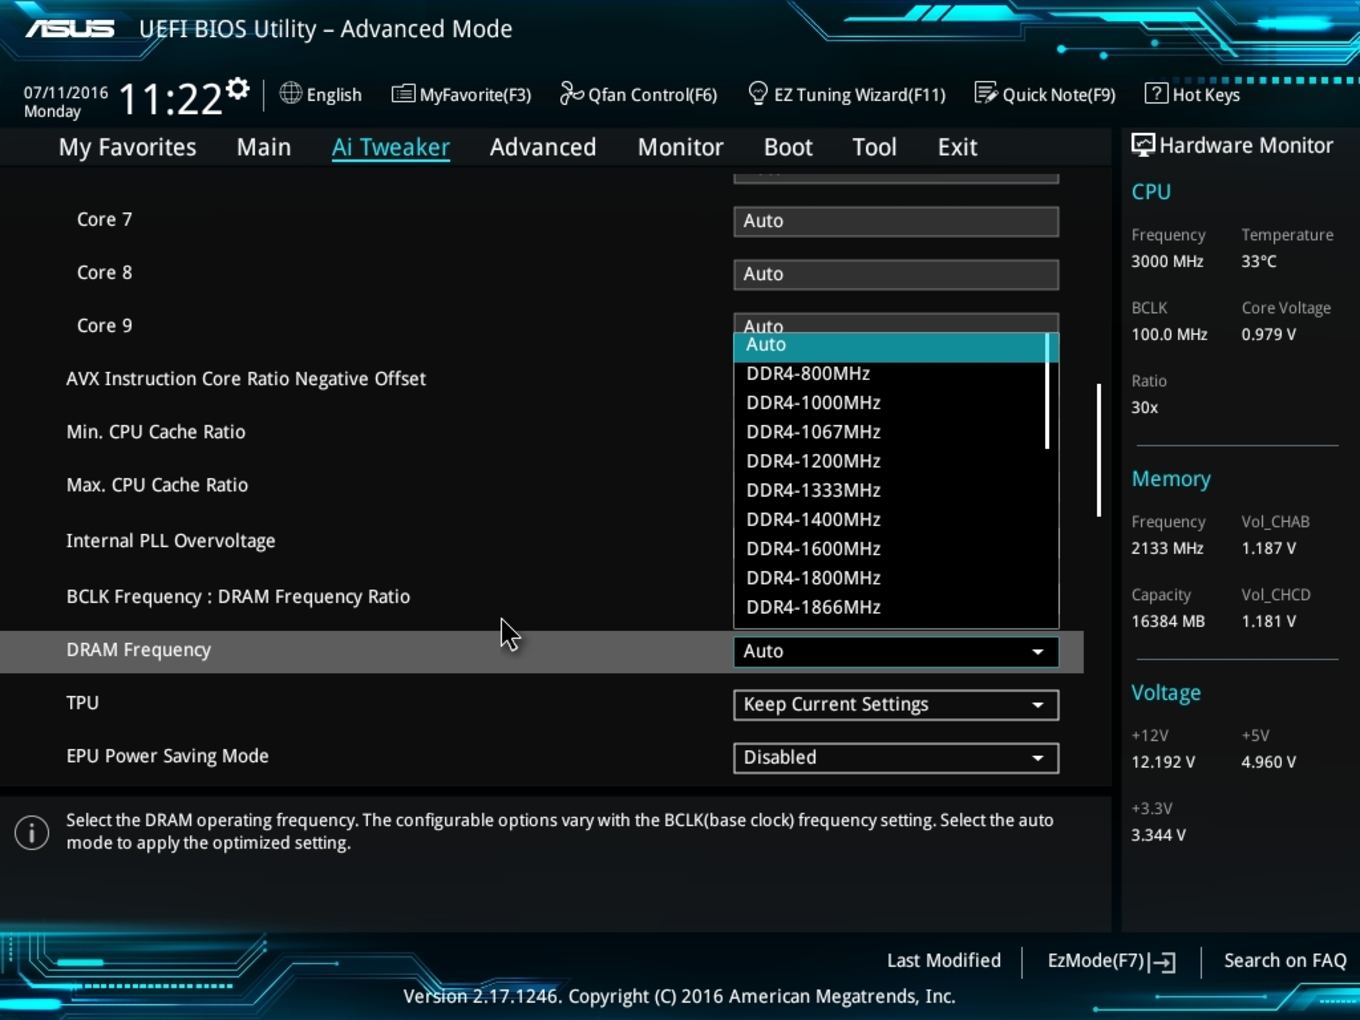Open Quick Note(F9)
The height and width of the screenshot is (1020, 1360).
[x=1059, y=95]
